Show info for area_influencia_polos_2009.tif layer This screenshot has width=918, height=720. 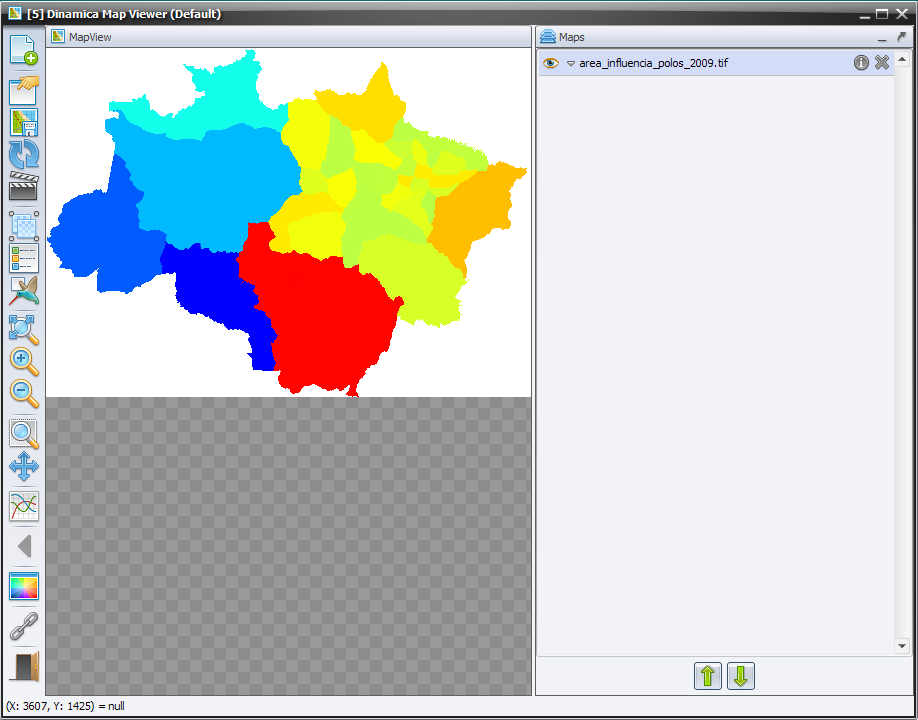[861, 63]
